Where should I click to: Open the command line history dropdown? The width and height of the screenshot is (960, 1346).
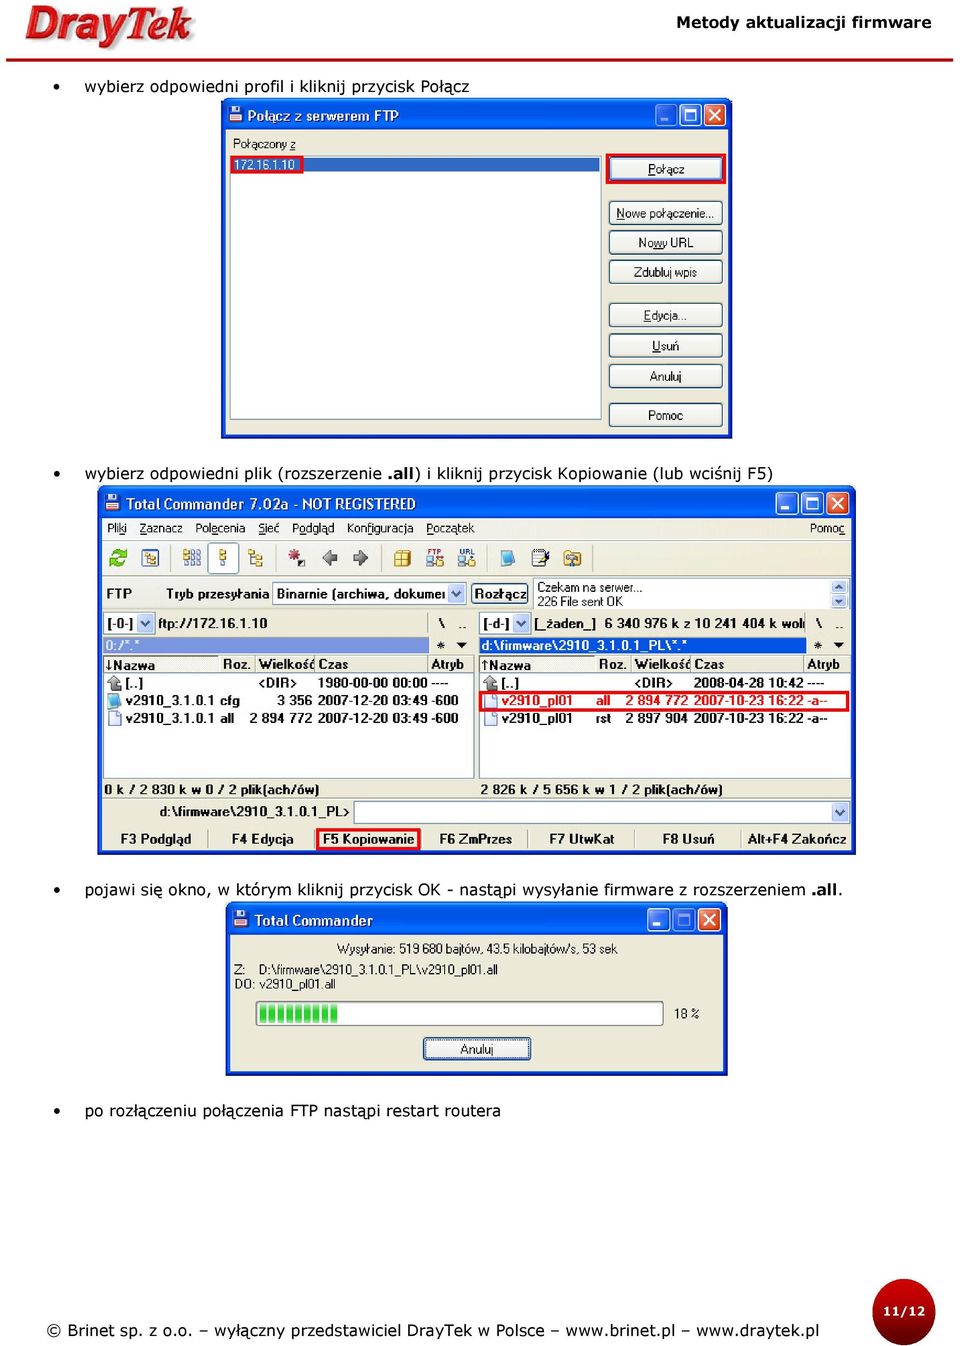tap(840, 812)
